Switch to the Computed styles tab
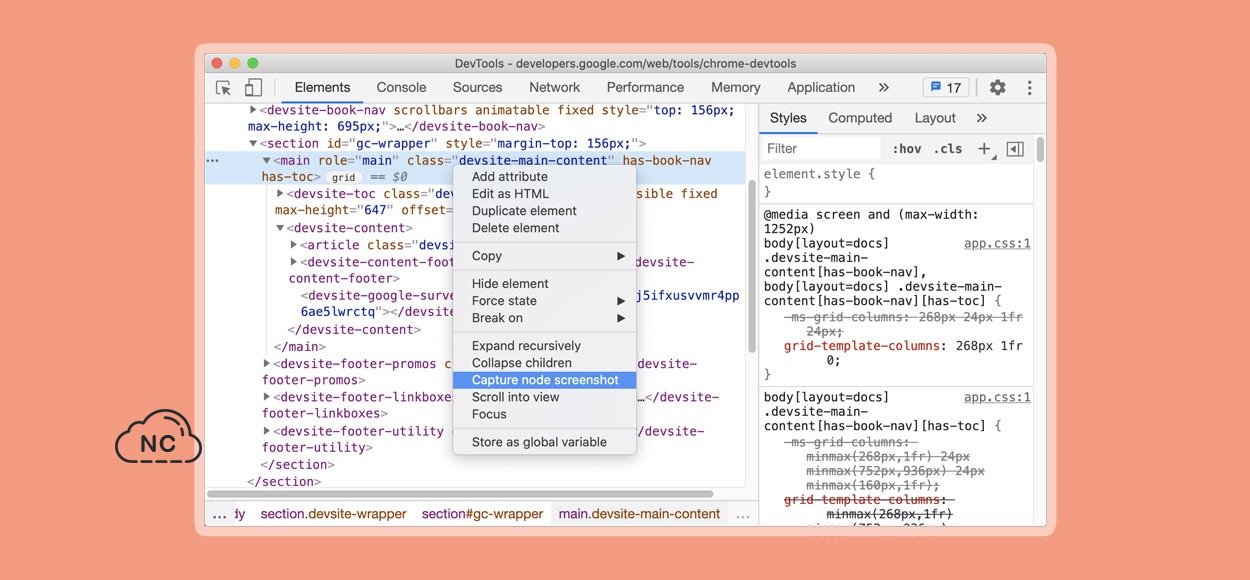This screenshot has width=1250, height=580. point(860,118)
